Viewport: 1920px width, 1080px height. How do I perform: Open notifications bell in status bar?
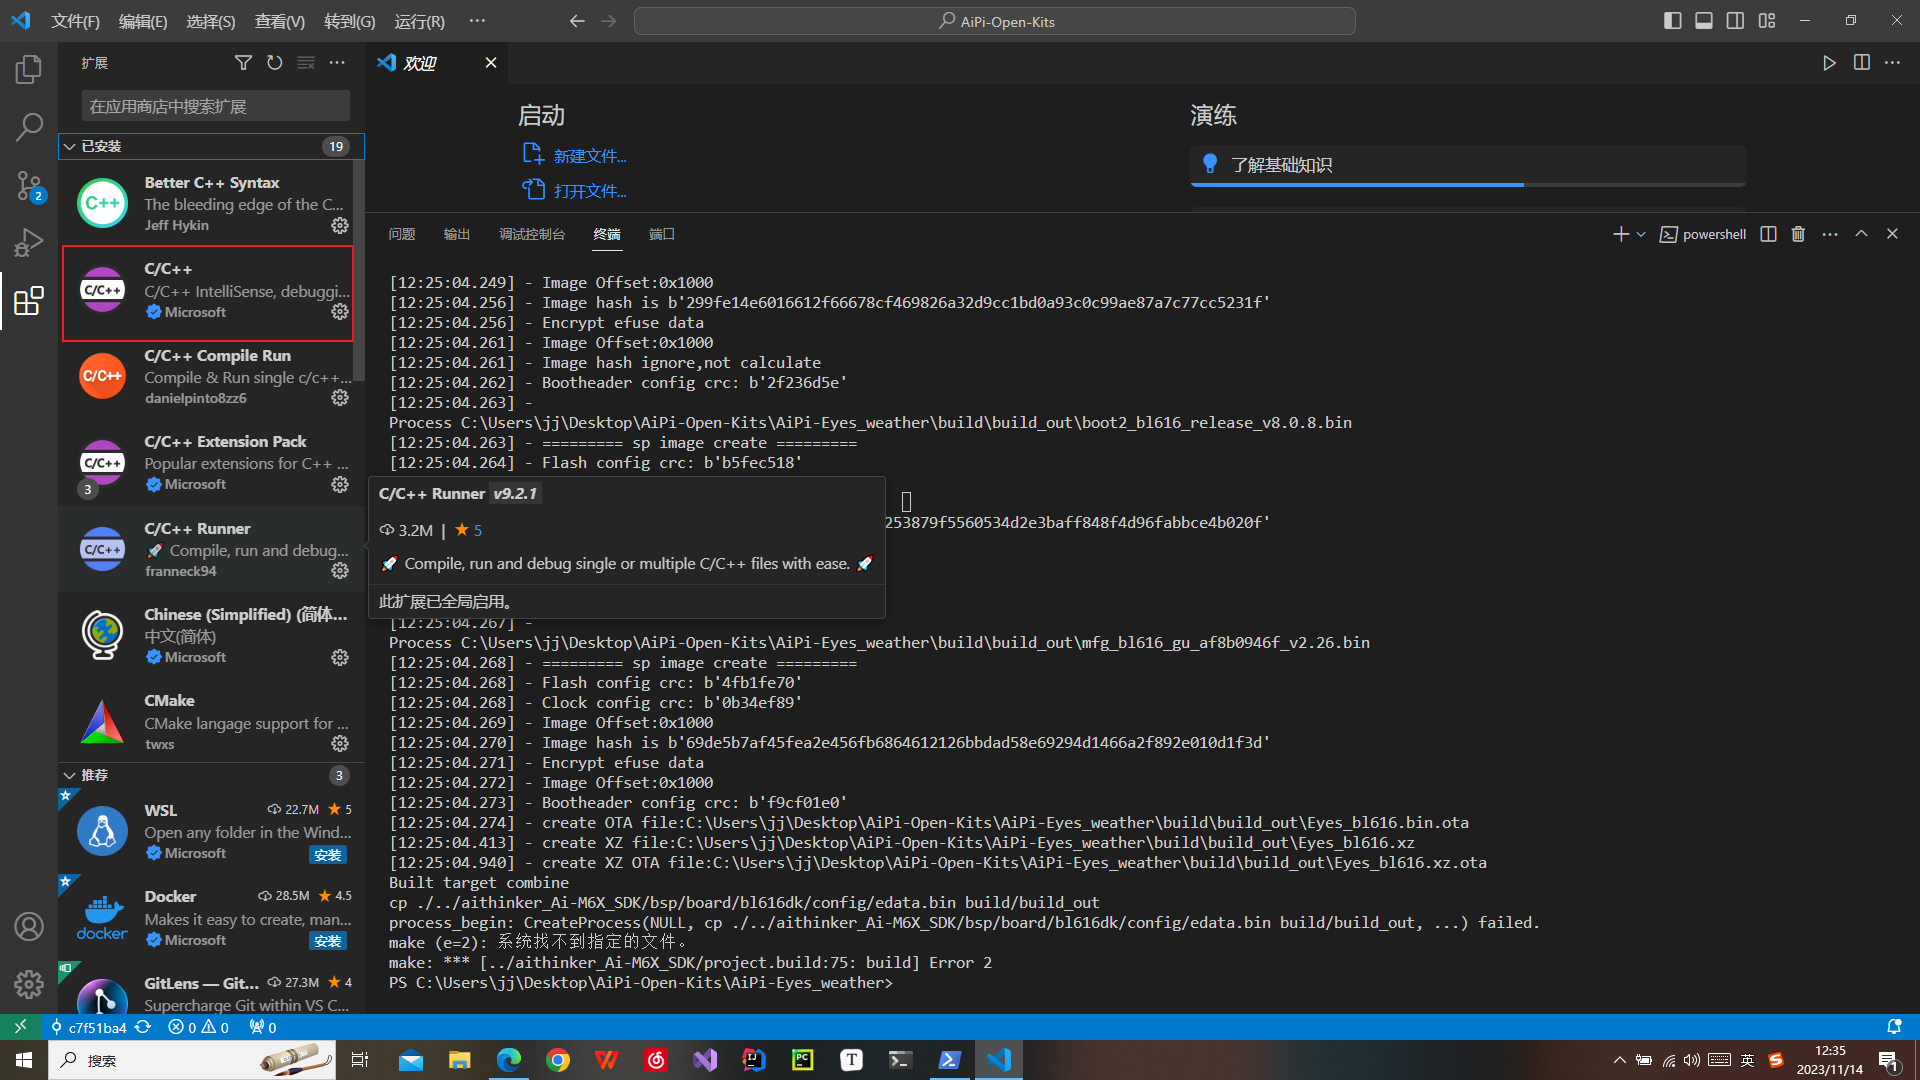click(x=1894, y=1027)
